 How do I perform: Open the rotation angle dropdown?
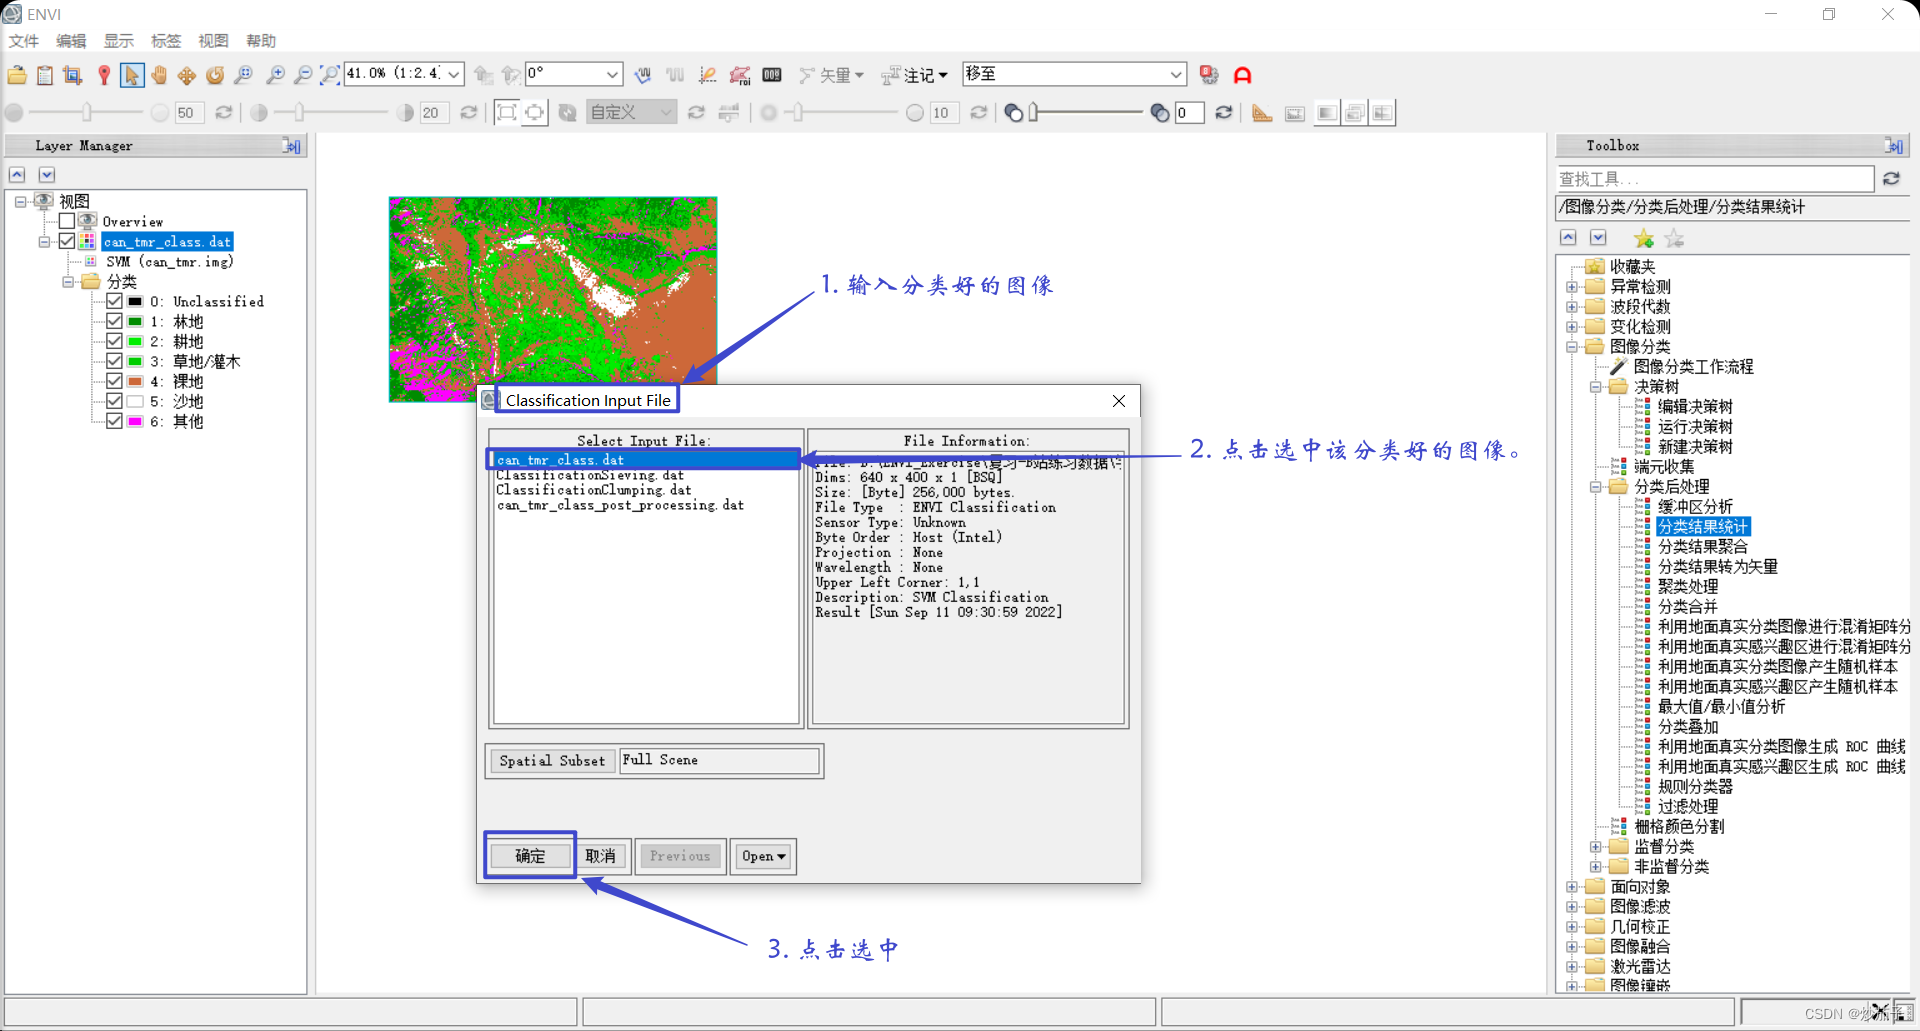612,74
